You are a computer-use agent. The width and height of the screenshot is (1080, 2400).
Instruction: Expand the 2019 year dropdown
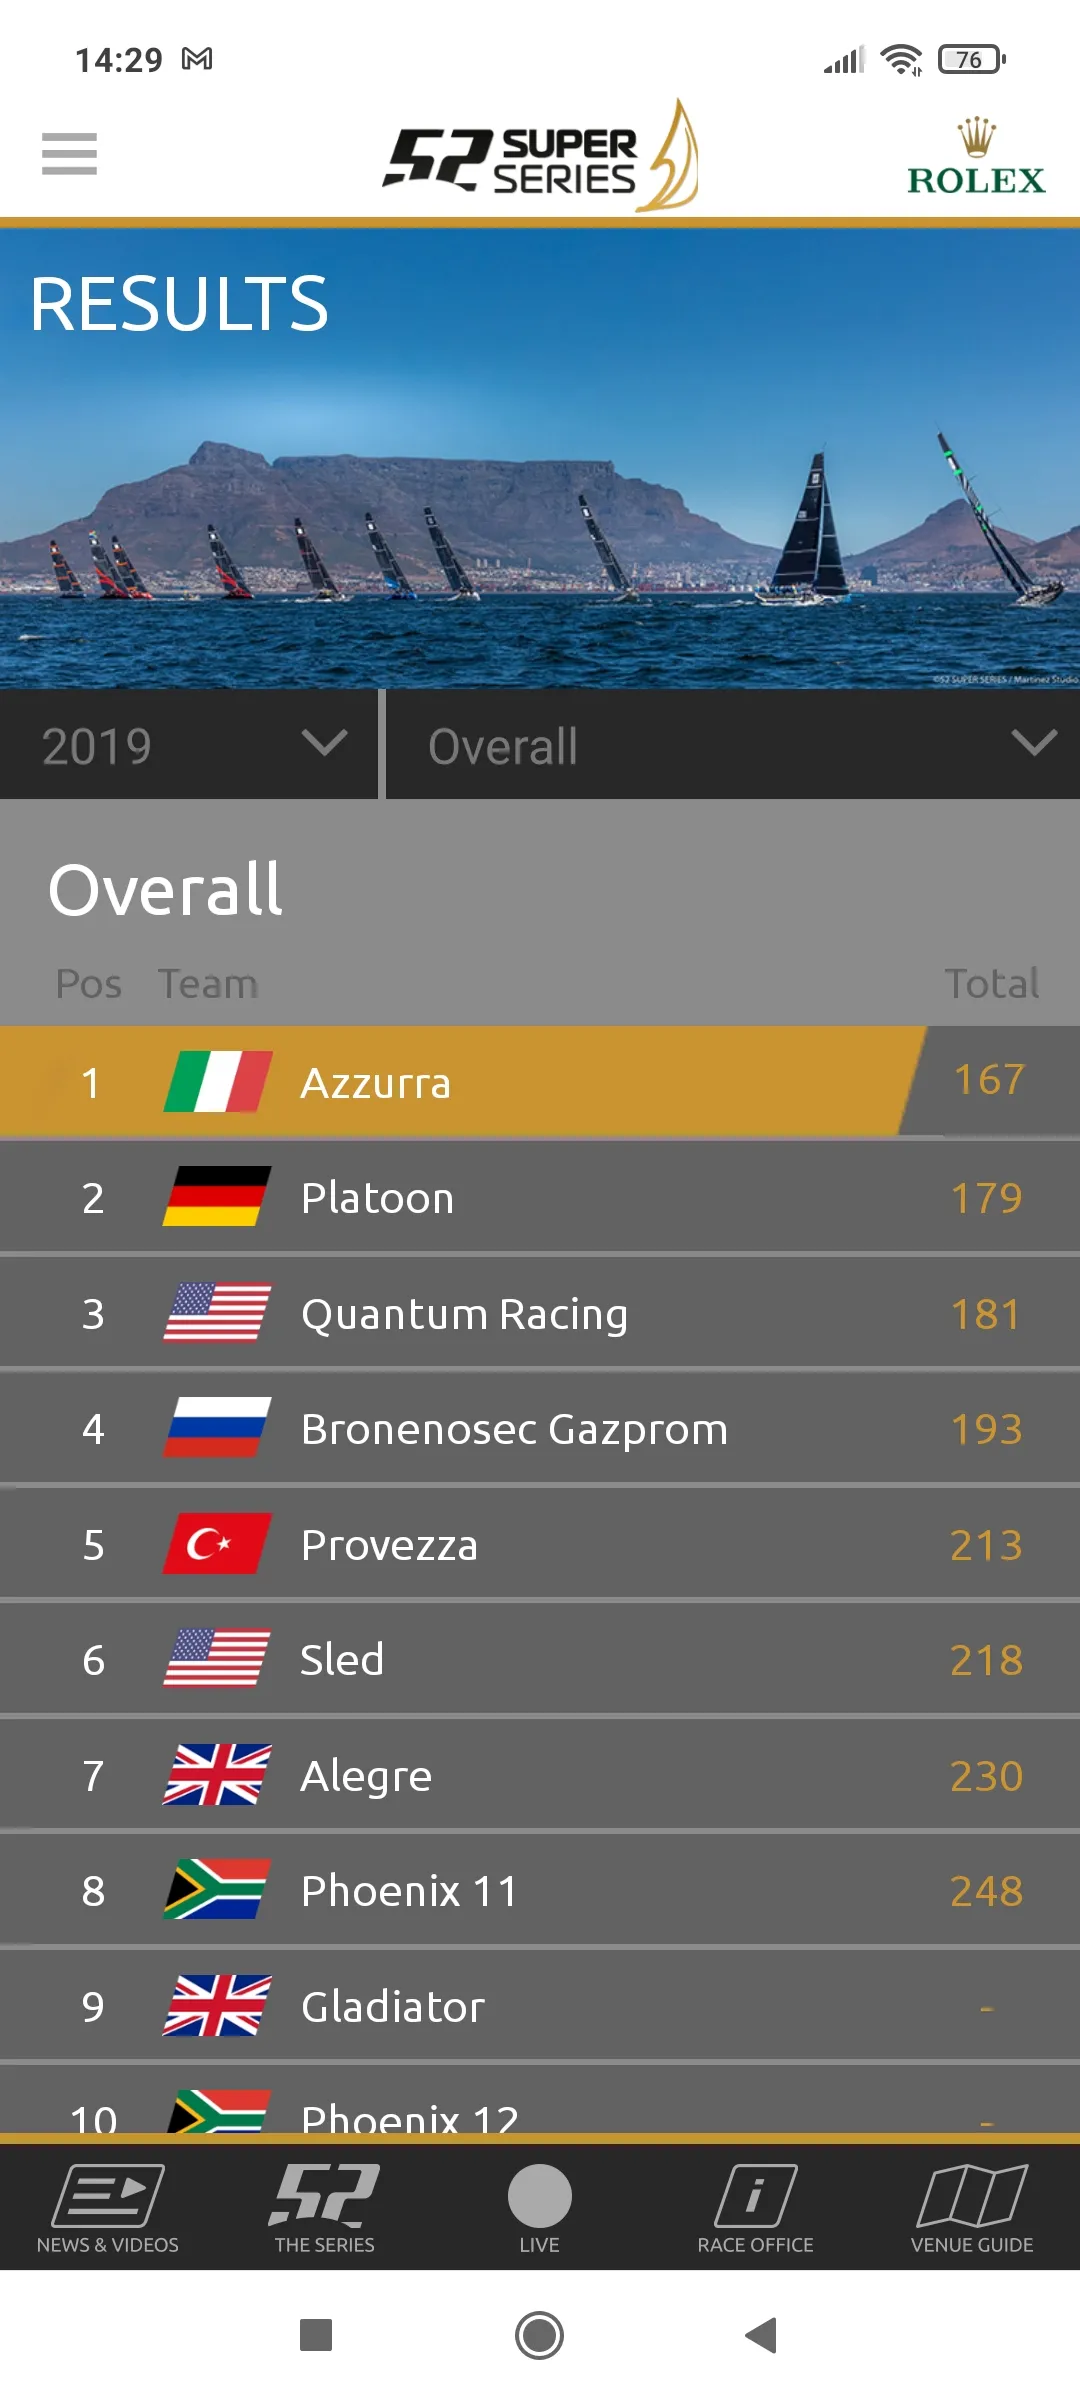pos(189,745)
